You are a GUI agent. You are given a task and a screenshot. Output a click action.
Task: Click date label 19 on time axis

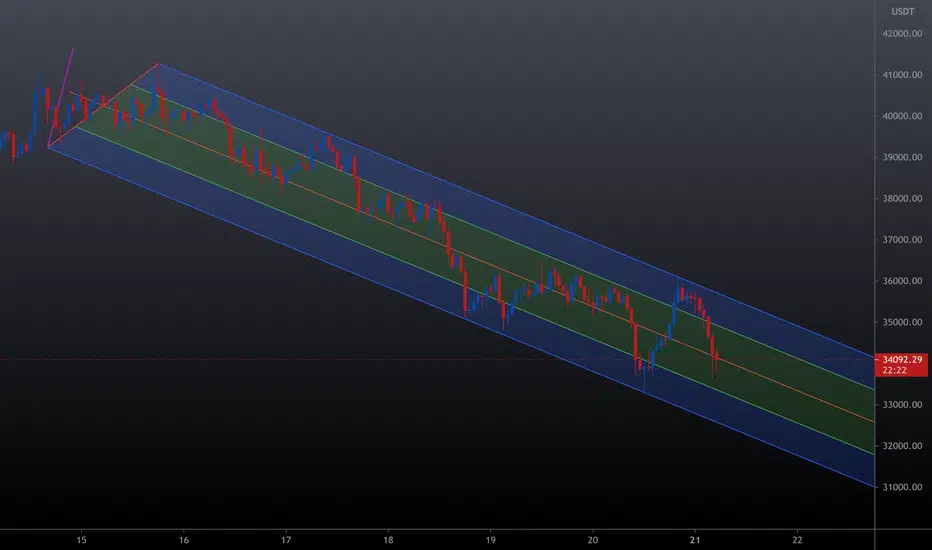coord(490,540)
